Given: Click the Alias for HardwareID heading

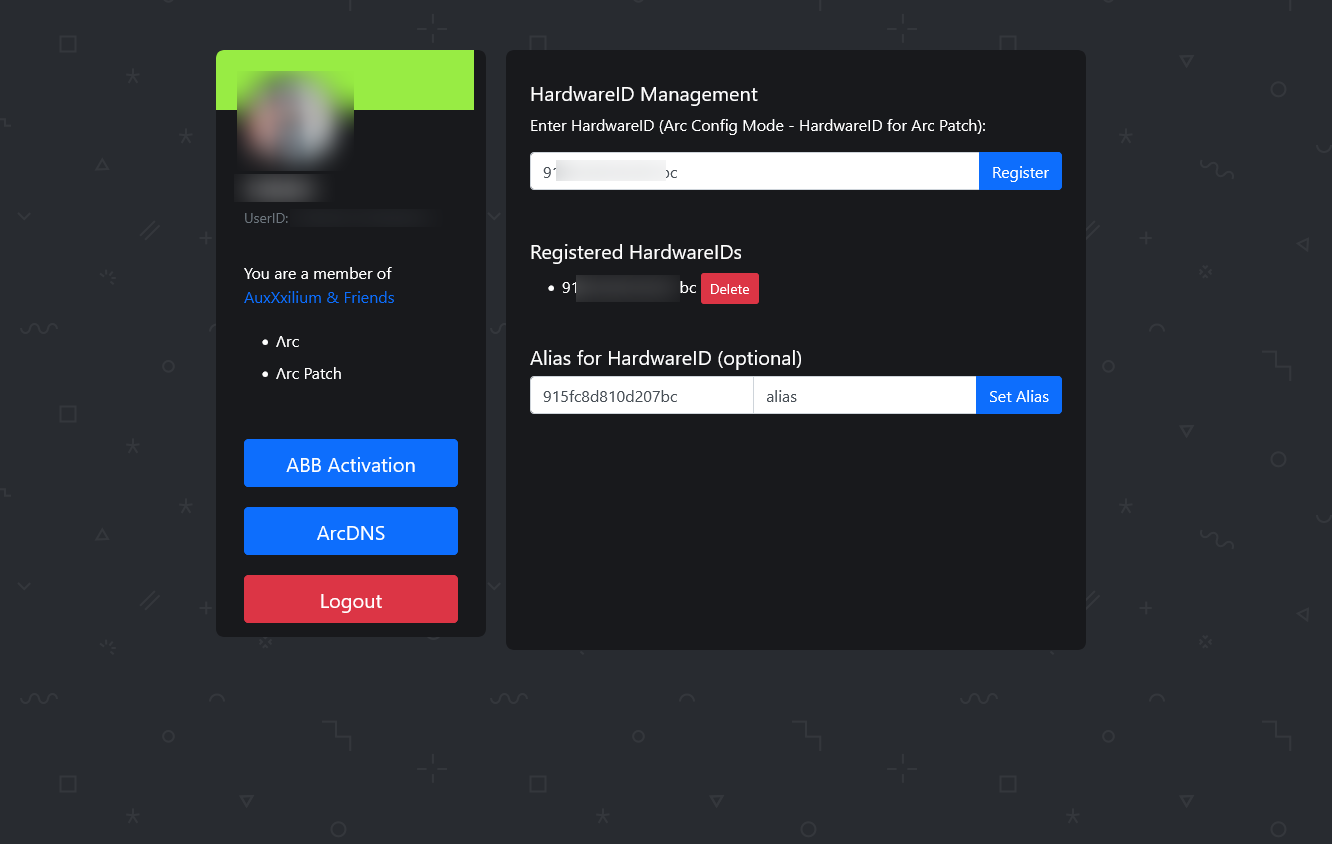Looking at the screenshot, I should pos(665,358).
